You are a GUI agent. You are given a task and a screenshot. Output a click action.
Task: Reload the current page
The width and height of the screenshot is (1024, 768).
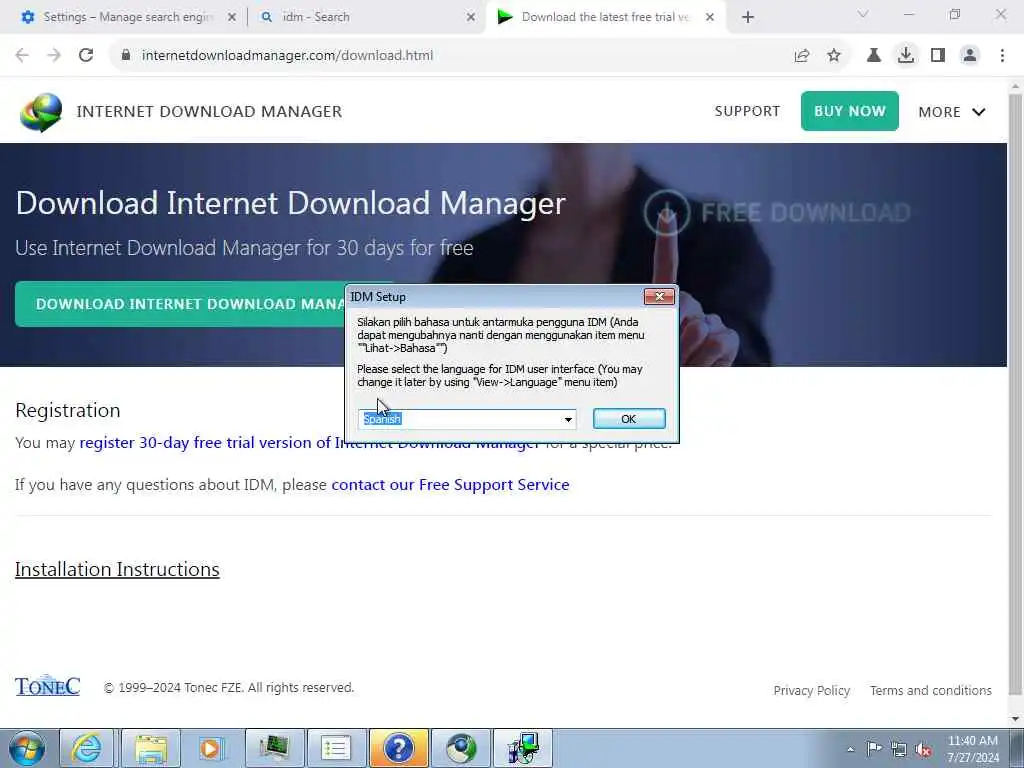click(x=86, y=56)
